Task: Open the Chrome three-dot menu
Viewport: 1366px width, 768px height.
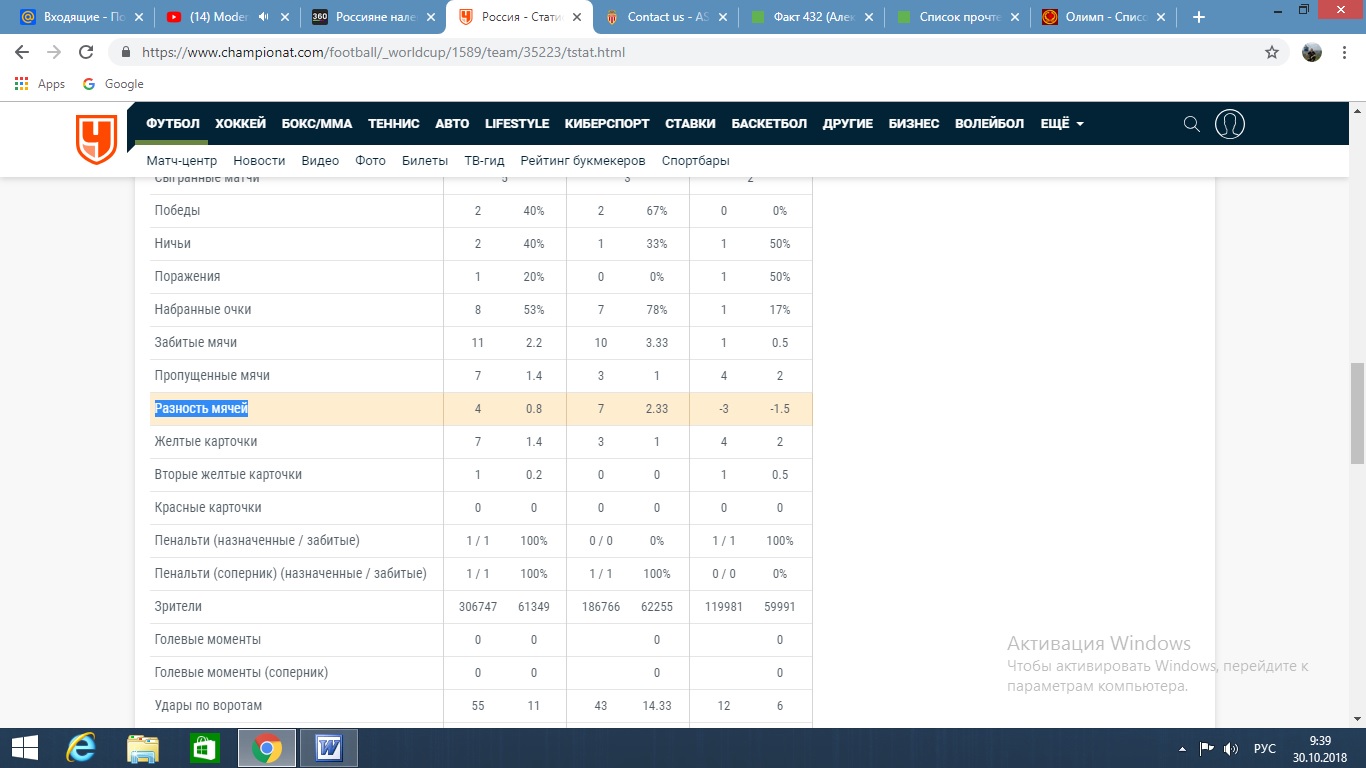Action: point(1345,52)
